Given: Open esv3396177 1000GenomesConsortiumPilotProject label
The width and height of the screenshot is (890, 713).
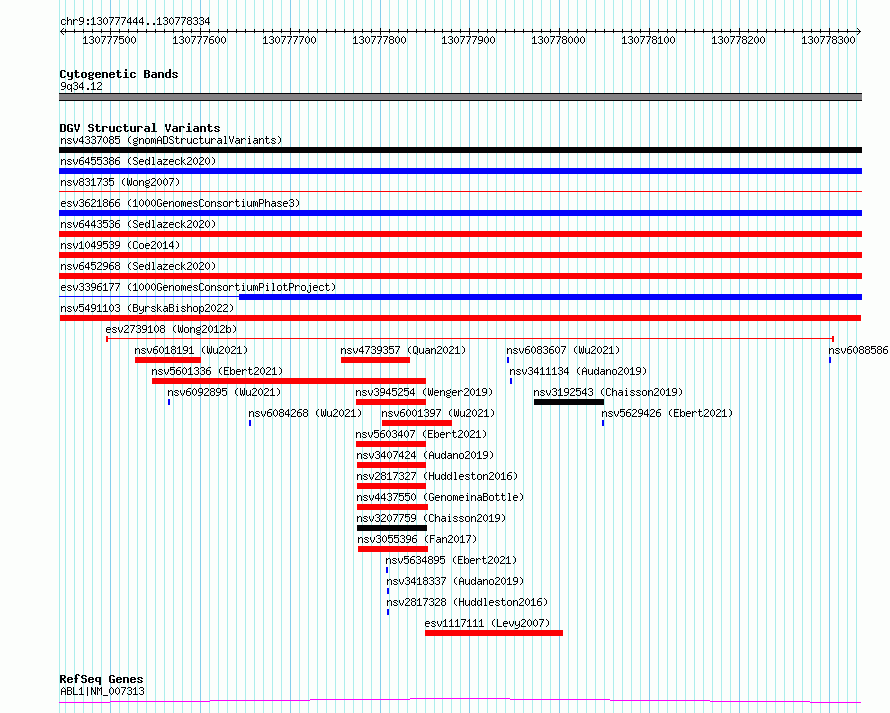Looking at the screenshot, I should (x=198, y=287).
